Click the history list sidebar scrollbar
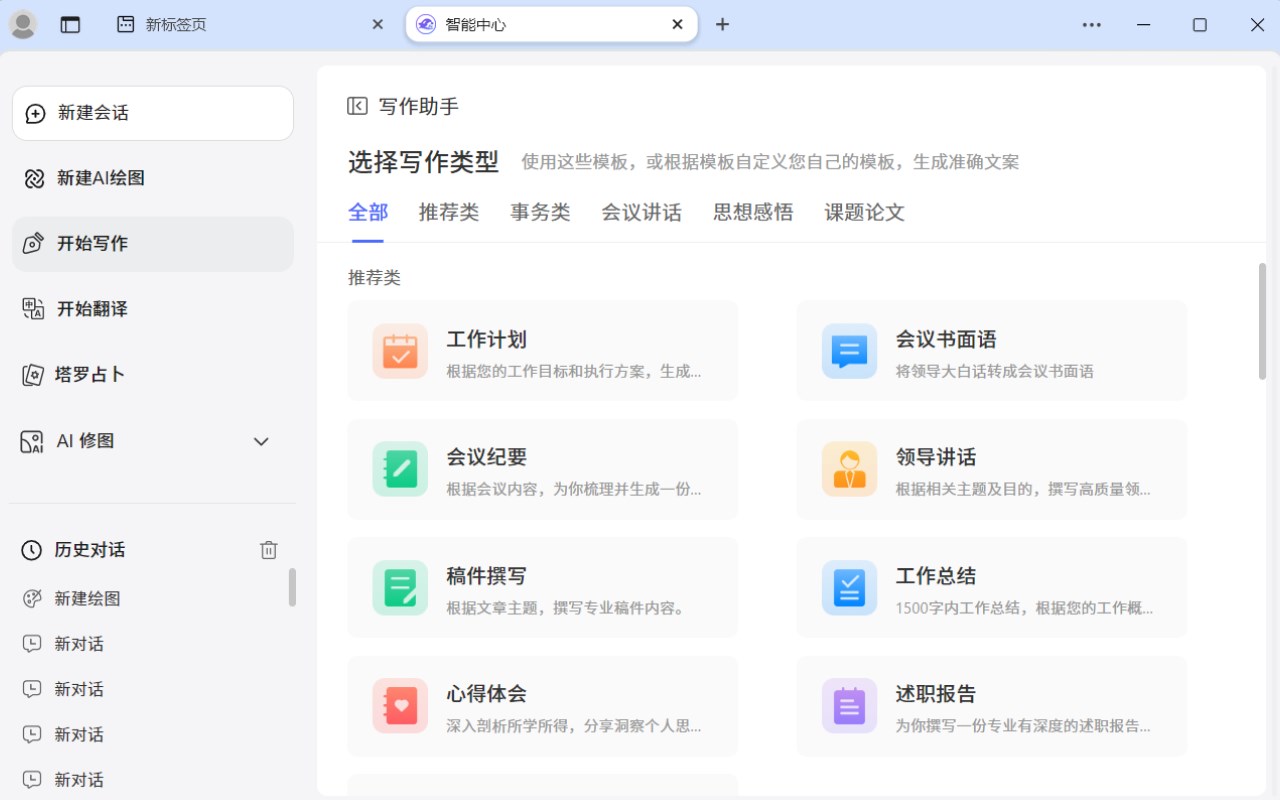Image resolution: width=1280 pixels, height=800 pixels. 292,587
